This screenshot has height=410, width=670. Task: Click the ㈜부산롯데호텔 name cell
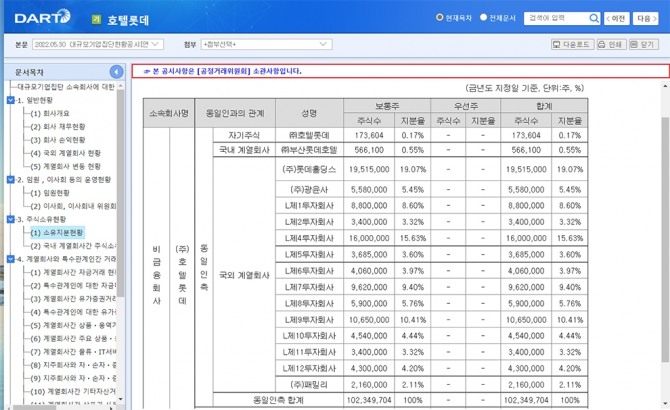[309, 150]
